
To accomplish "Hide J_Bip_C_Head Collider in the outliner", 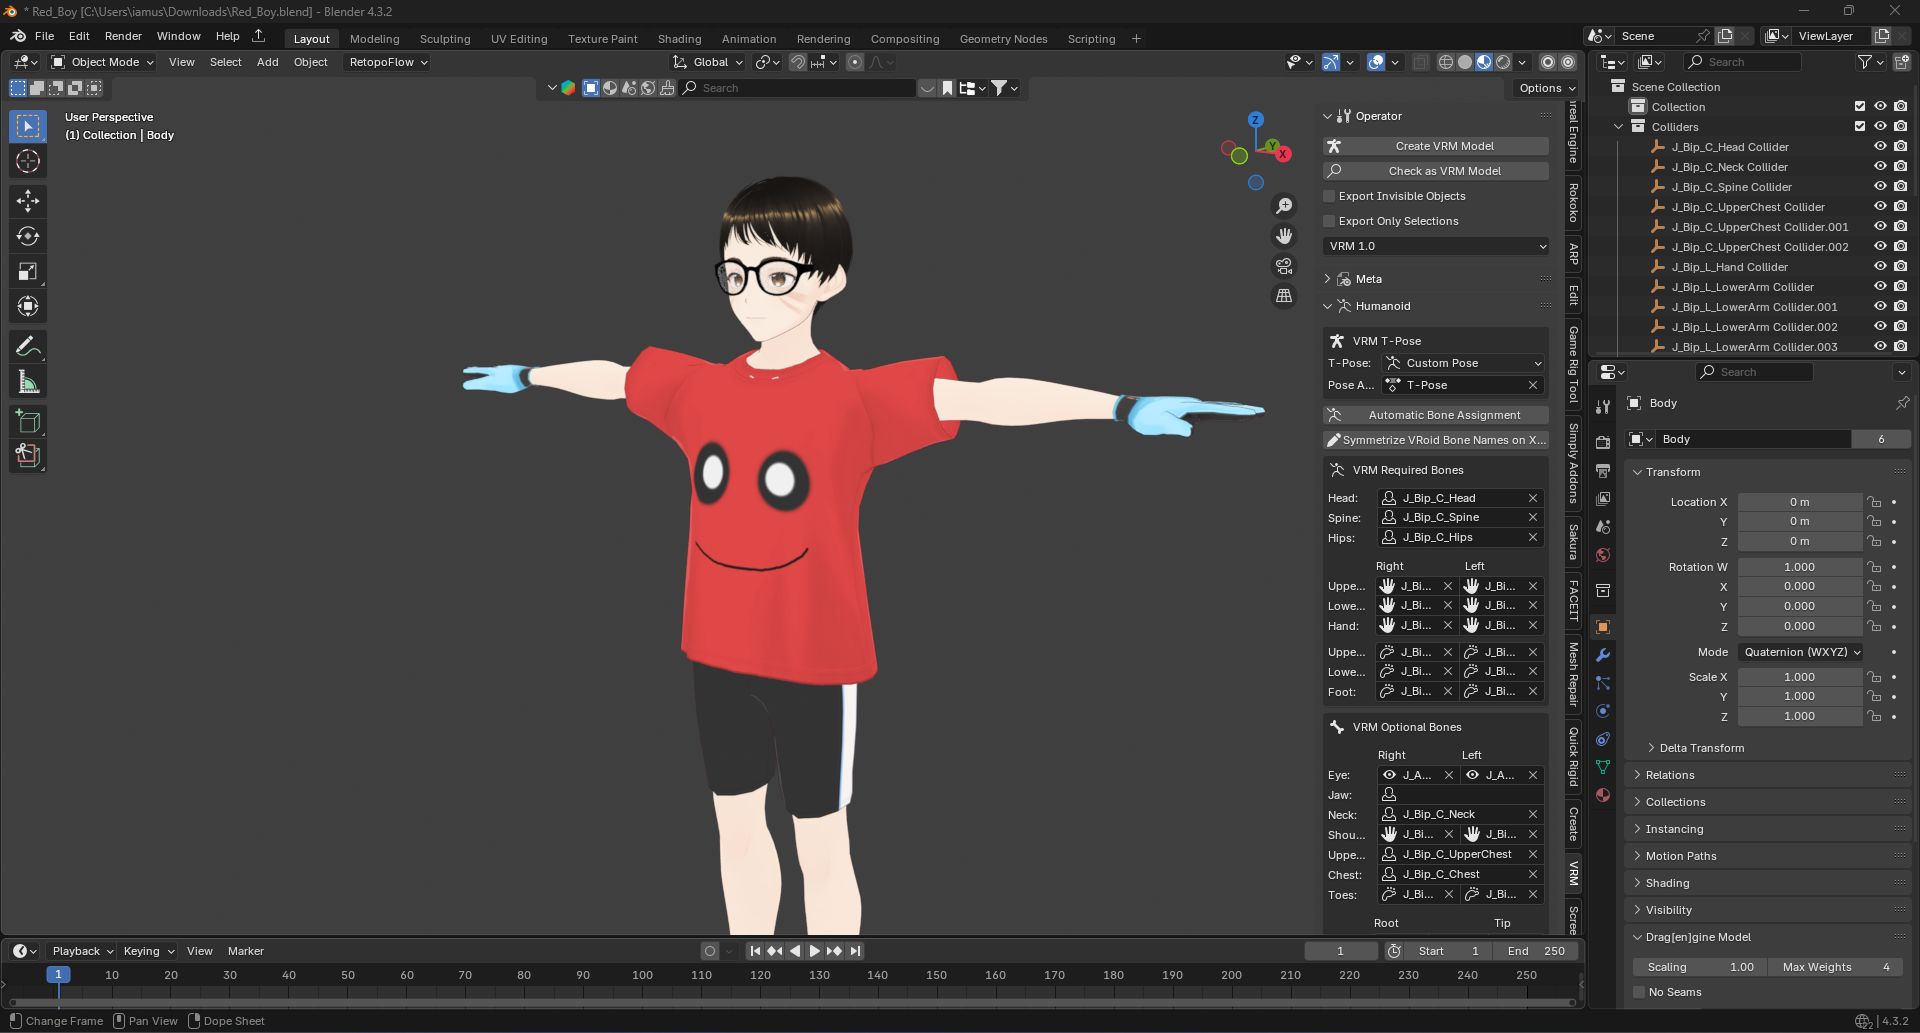I will (1881, 147).
